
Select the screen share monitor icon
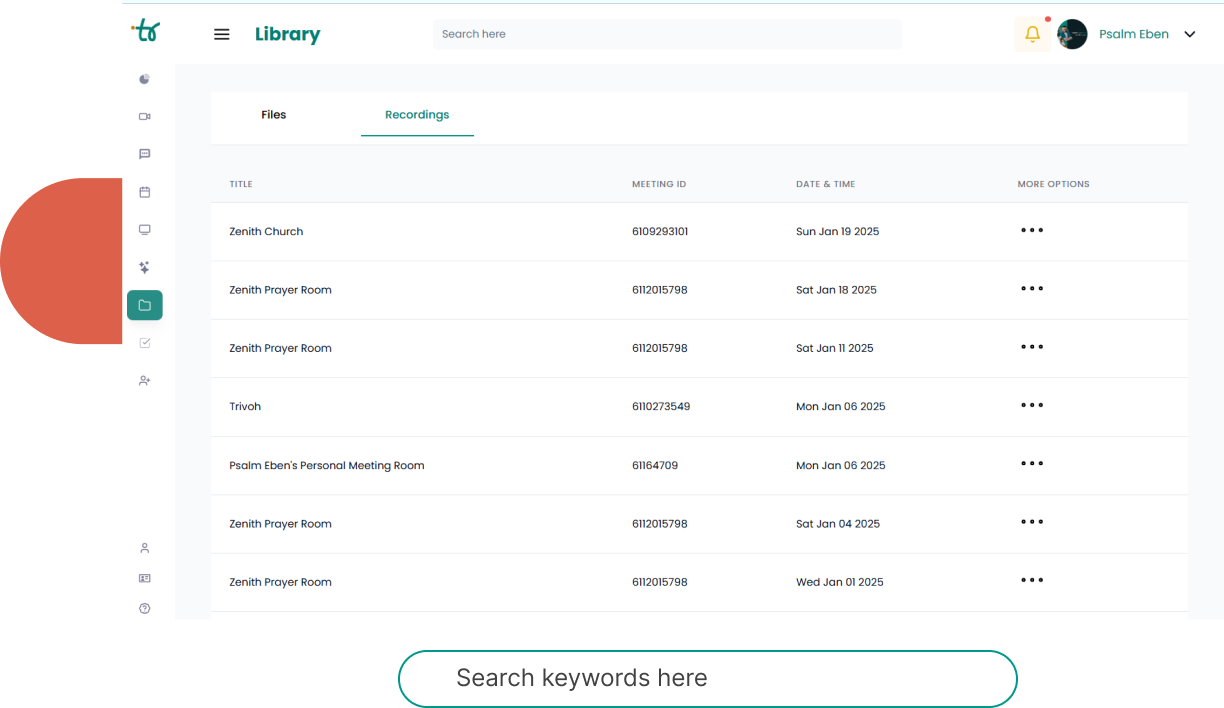click(x=144, y=229)
